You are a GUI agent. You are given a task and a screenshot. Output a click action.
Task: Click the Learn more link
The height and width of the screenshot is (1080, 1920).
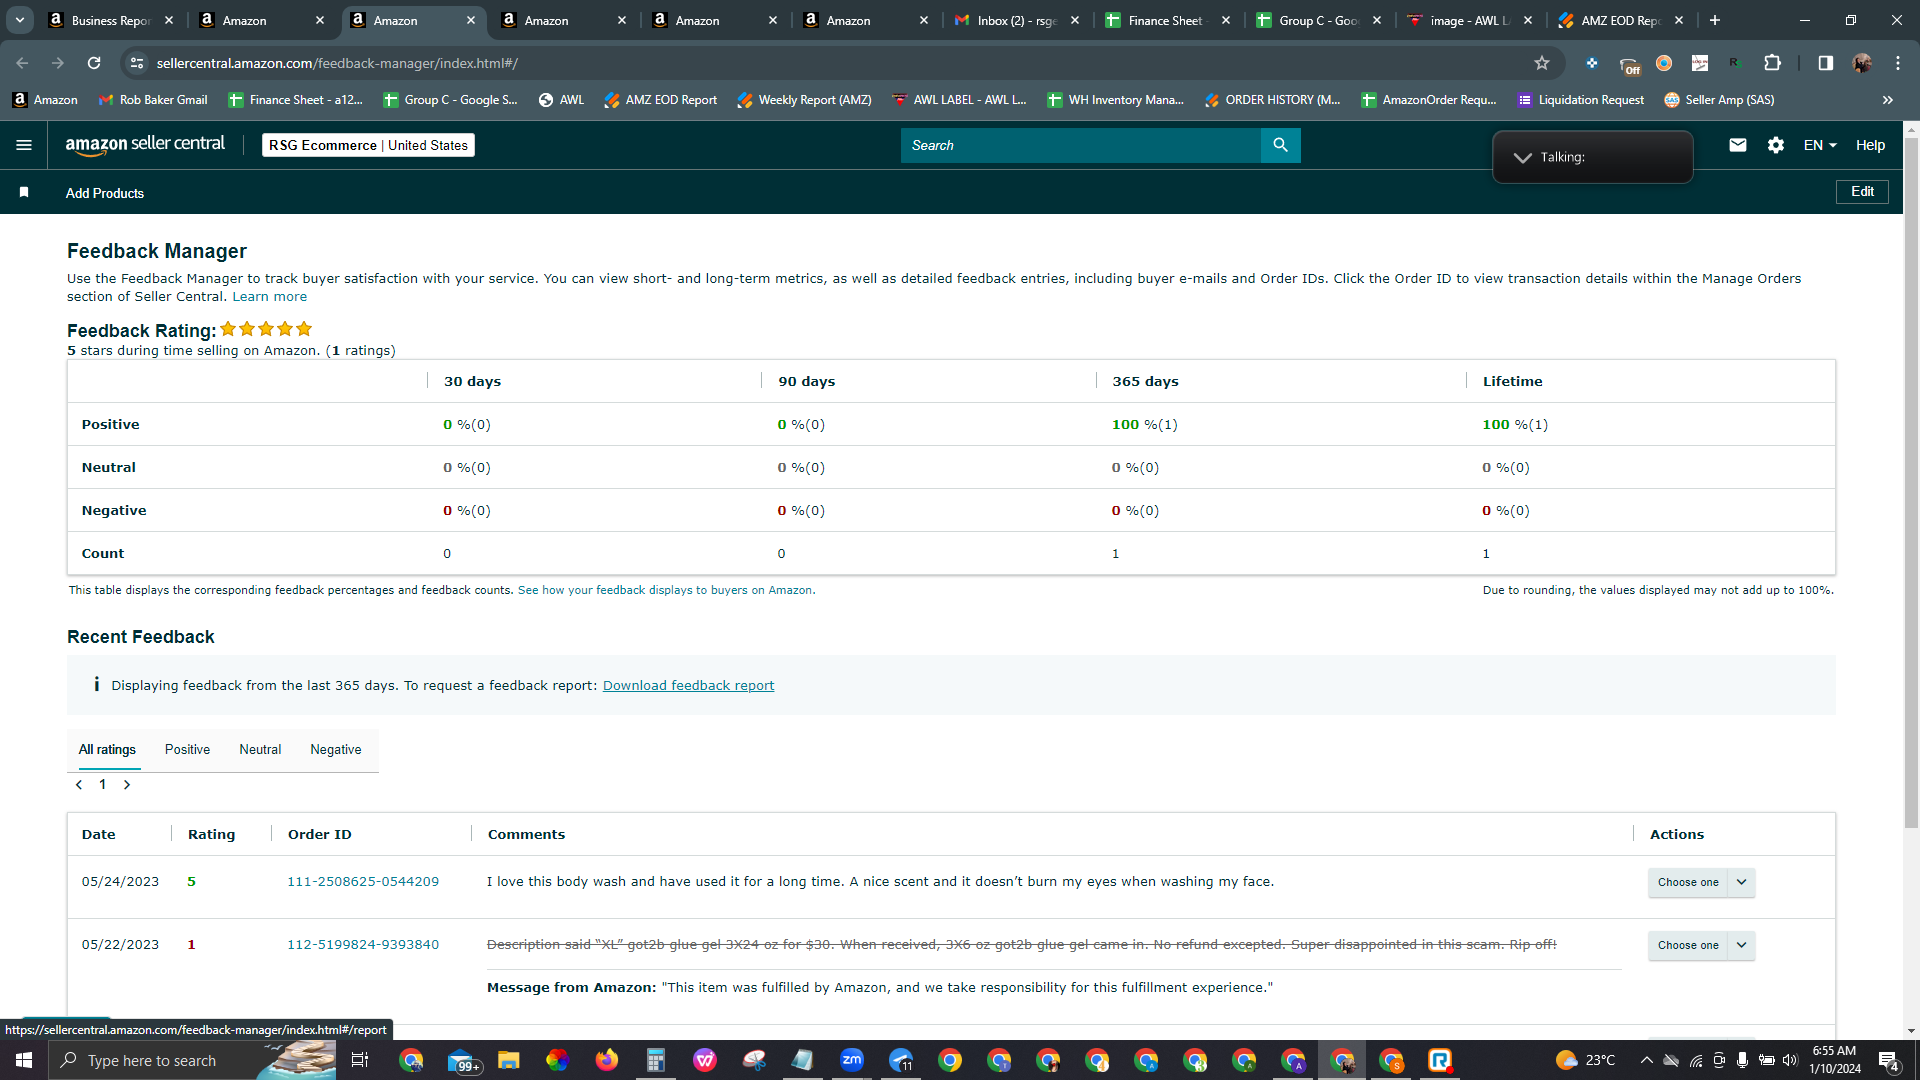270,297
